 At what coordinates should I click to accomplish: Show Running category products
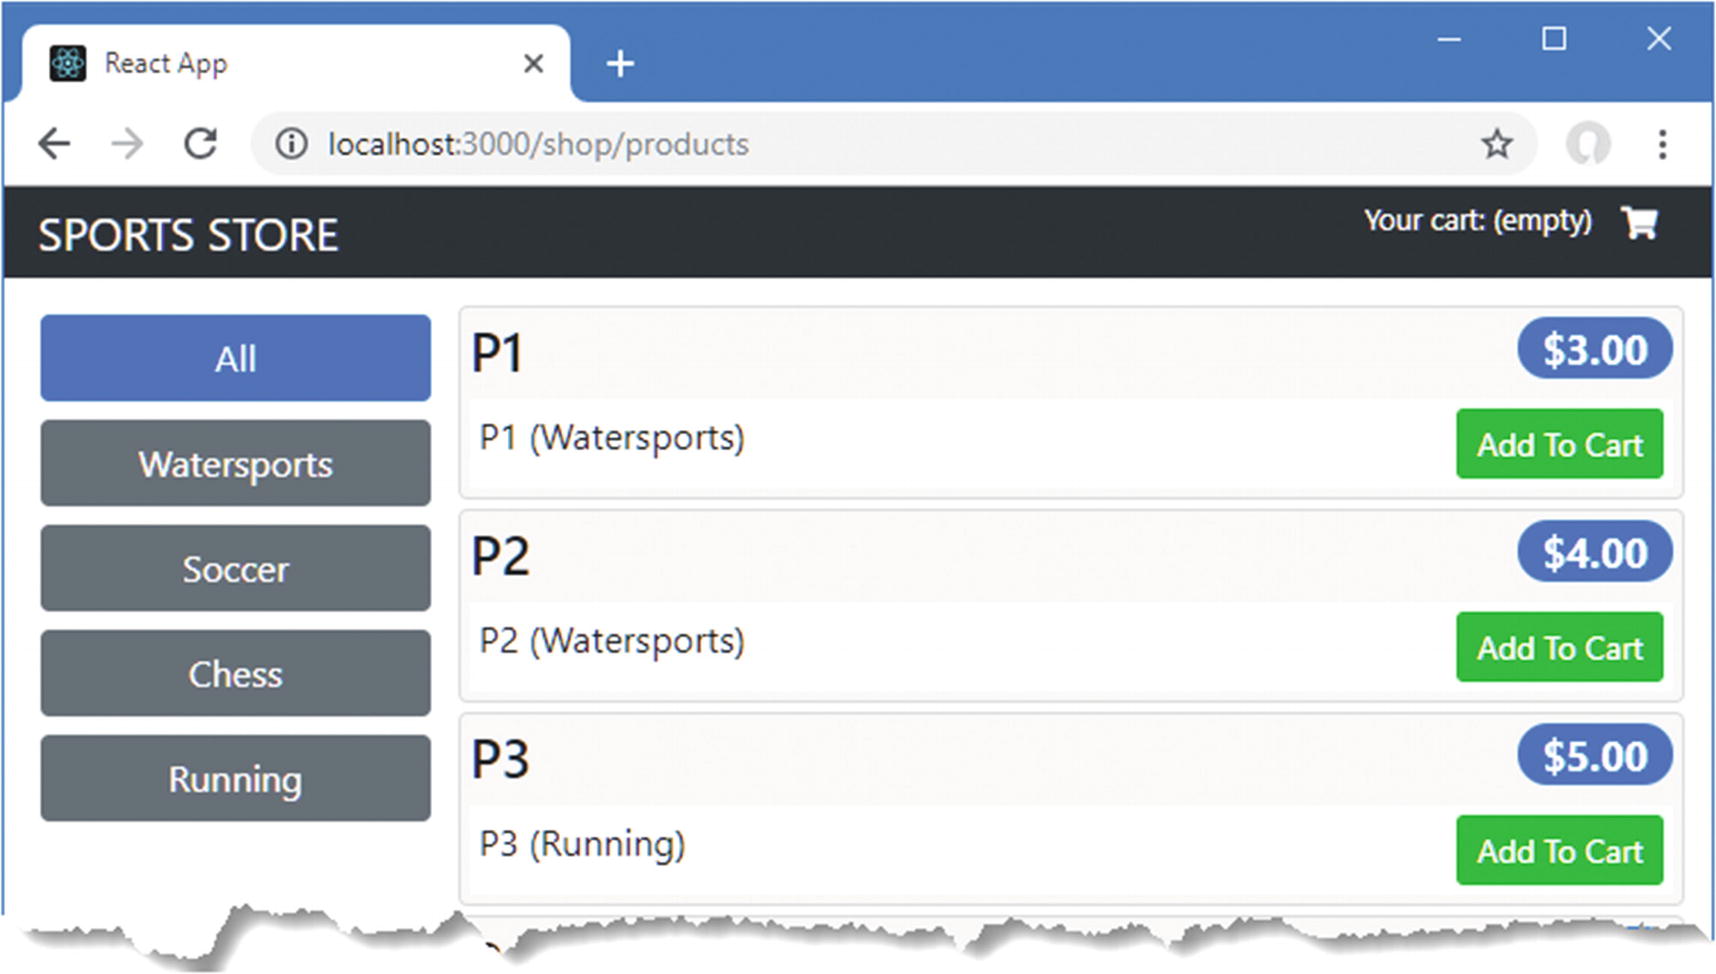point(235,778)
